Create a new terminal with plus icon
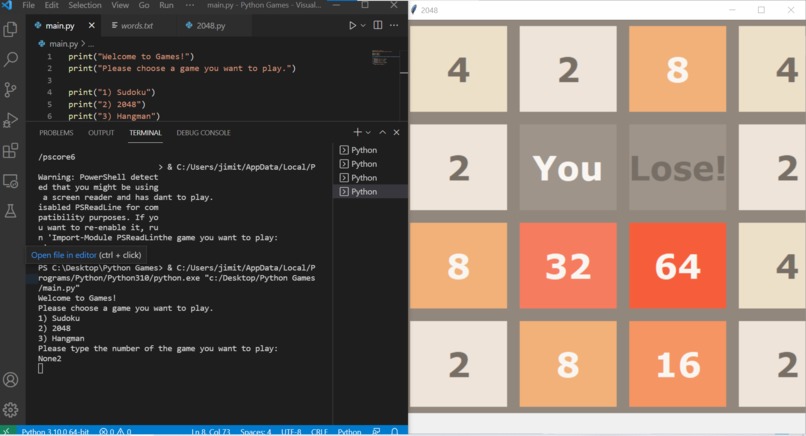806x436 pixels. tap(357, 132)
